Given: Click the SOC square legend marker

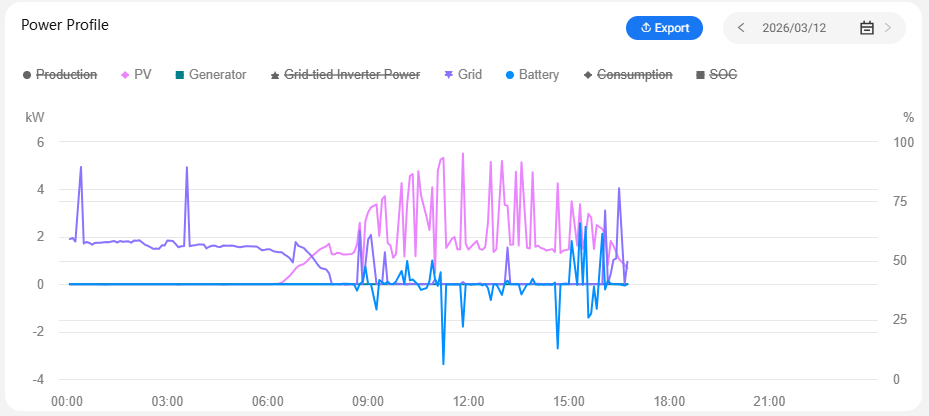Looking at the screenshot, I should 700,75.
